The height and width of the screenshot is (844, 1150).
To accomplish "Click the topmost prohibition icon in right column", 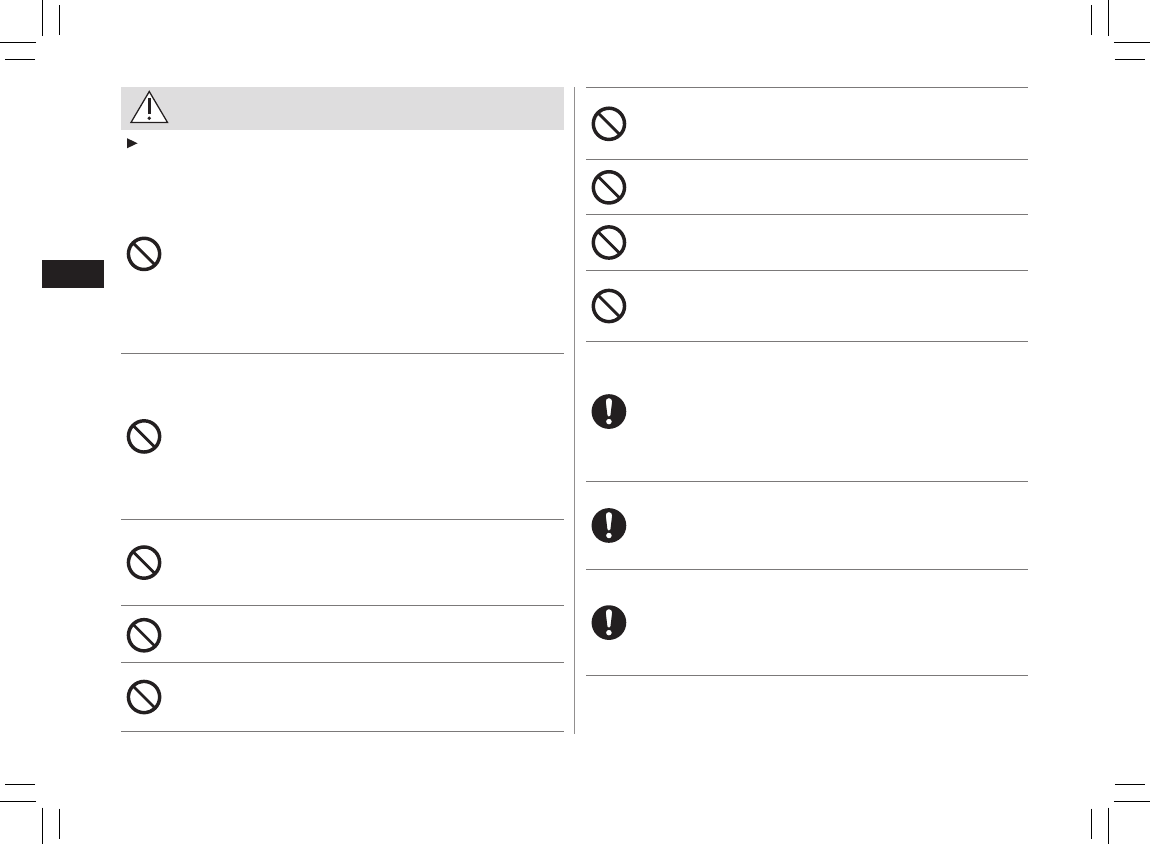I will [x=609, y=124].
